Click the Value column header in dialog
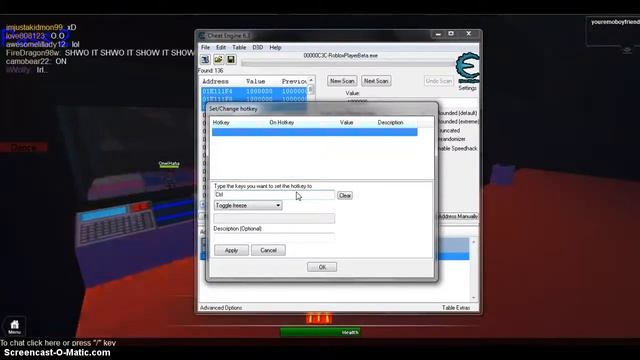Screen dimensions: 640x360 (347, 122)
